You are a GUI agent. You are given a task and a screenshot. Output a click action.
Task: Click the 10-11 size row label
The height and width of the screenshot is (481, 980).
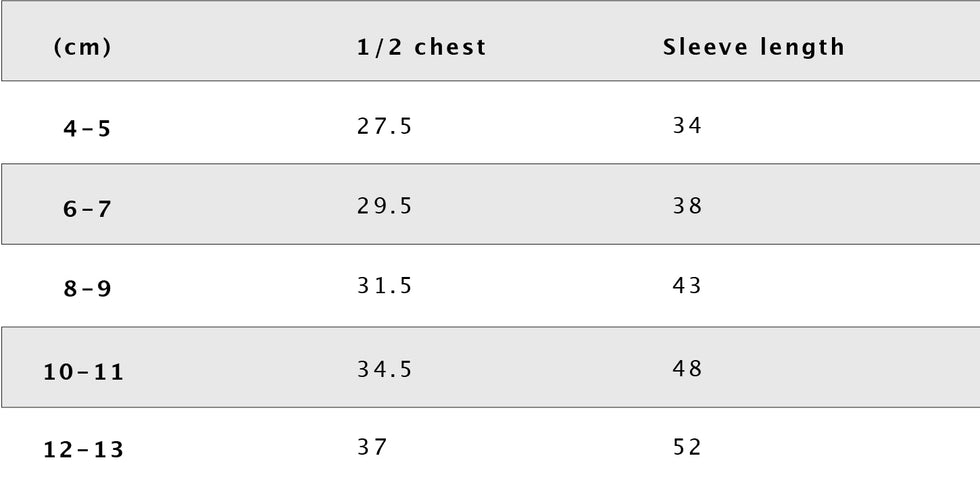click(84, 372)
